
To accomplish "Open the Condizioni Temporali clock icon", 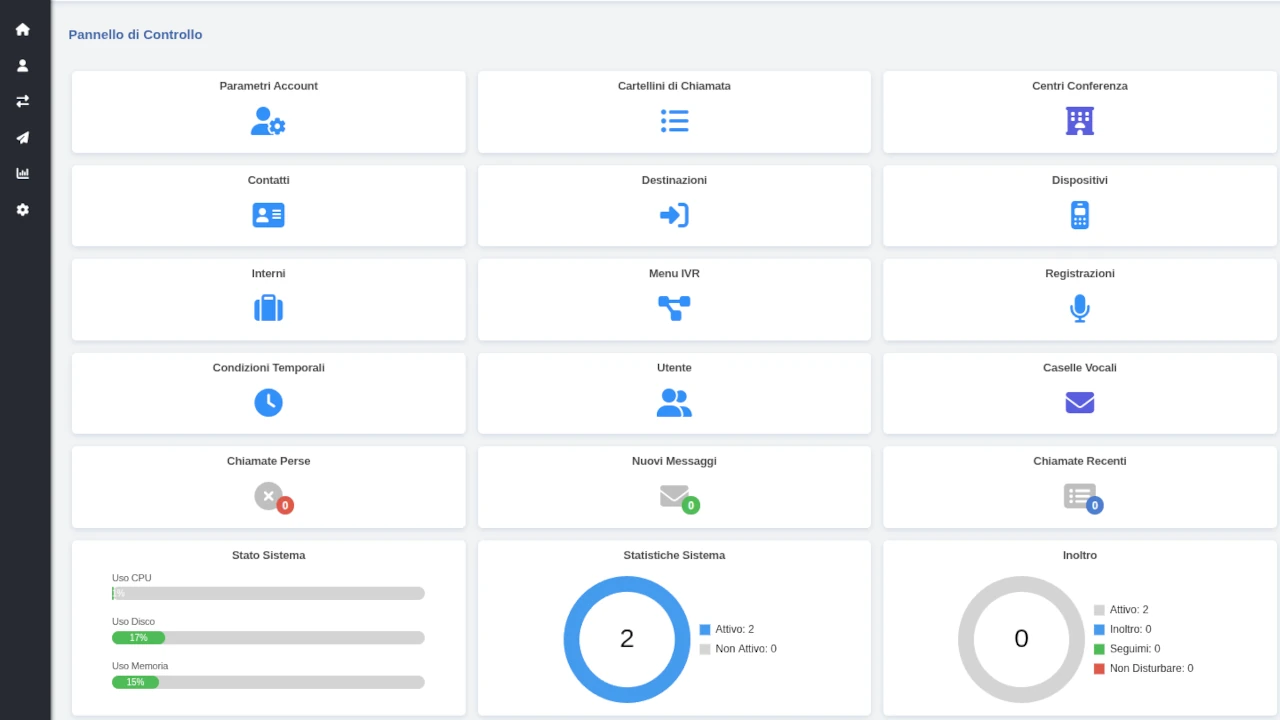I will (268, 402).
